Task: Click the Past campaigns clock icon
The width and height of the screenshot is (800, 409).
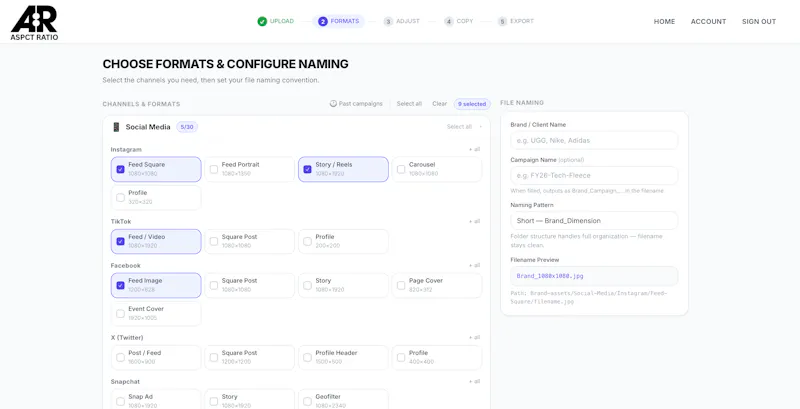Action: pos(333,104)
